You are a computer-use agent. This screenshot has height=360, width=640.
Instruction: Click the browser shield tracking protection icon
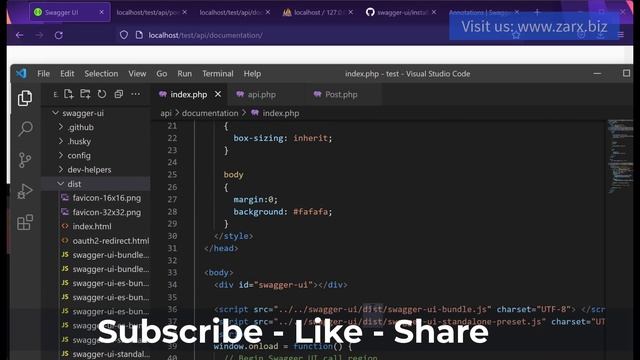point(124,35)
